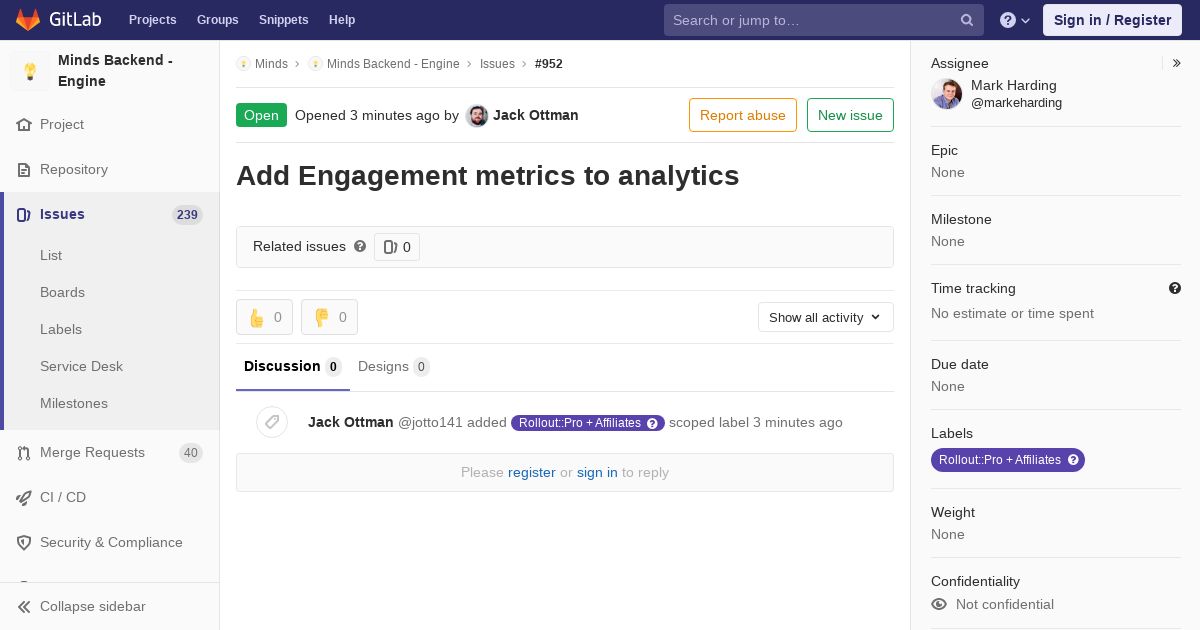Click Collapse sidebar text
This screenshot has height=630, width=1200.
coord(93,607)
